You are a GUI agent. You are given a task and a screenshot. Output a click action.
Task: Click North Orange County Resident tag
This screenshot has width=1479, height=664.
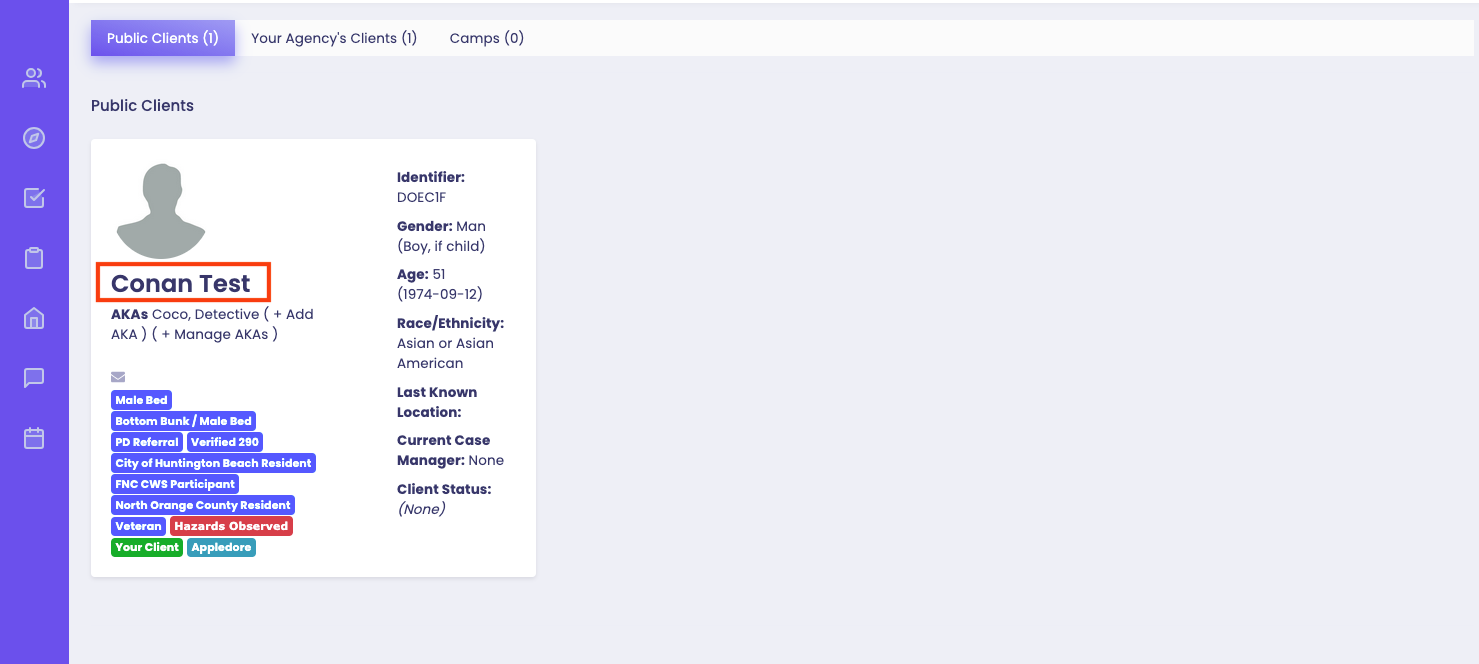point(203,505)
